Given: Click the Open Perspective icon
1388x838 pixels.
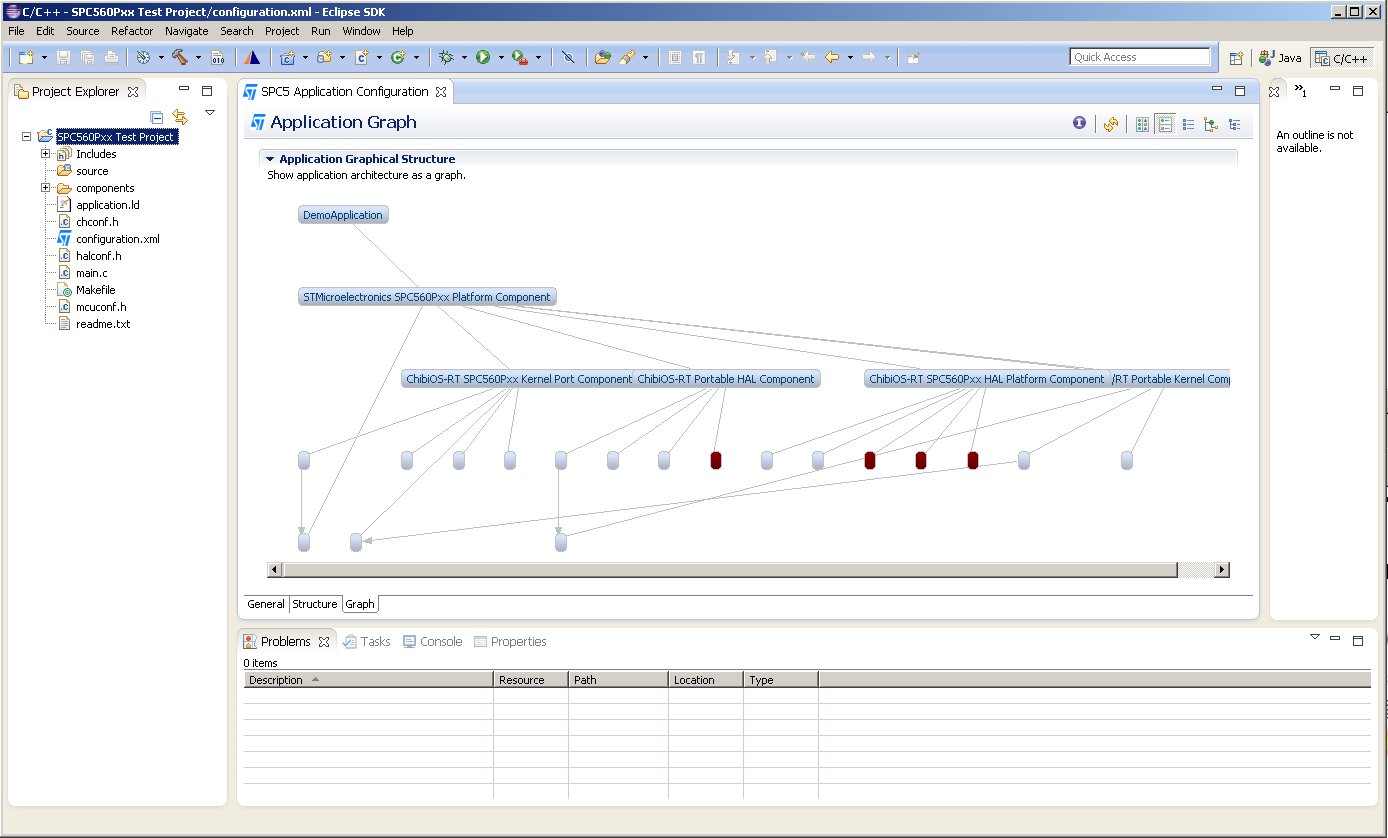Looking at the screenshot, I should [1236, 58].
